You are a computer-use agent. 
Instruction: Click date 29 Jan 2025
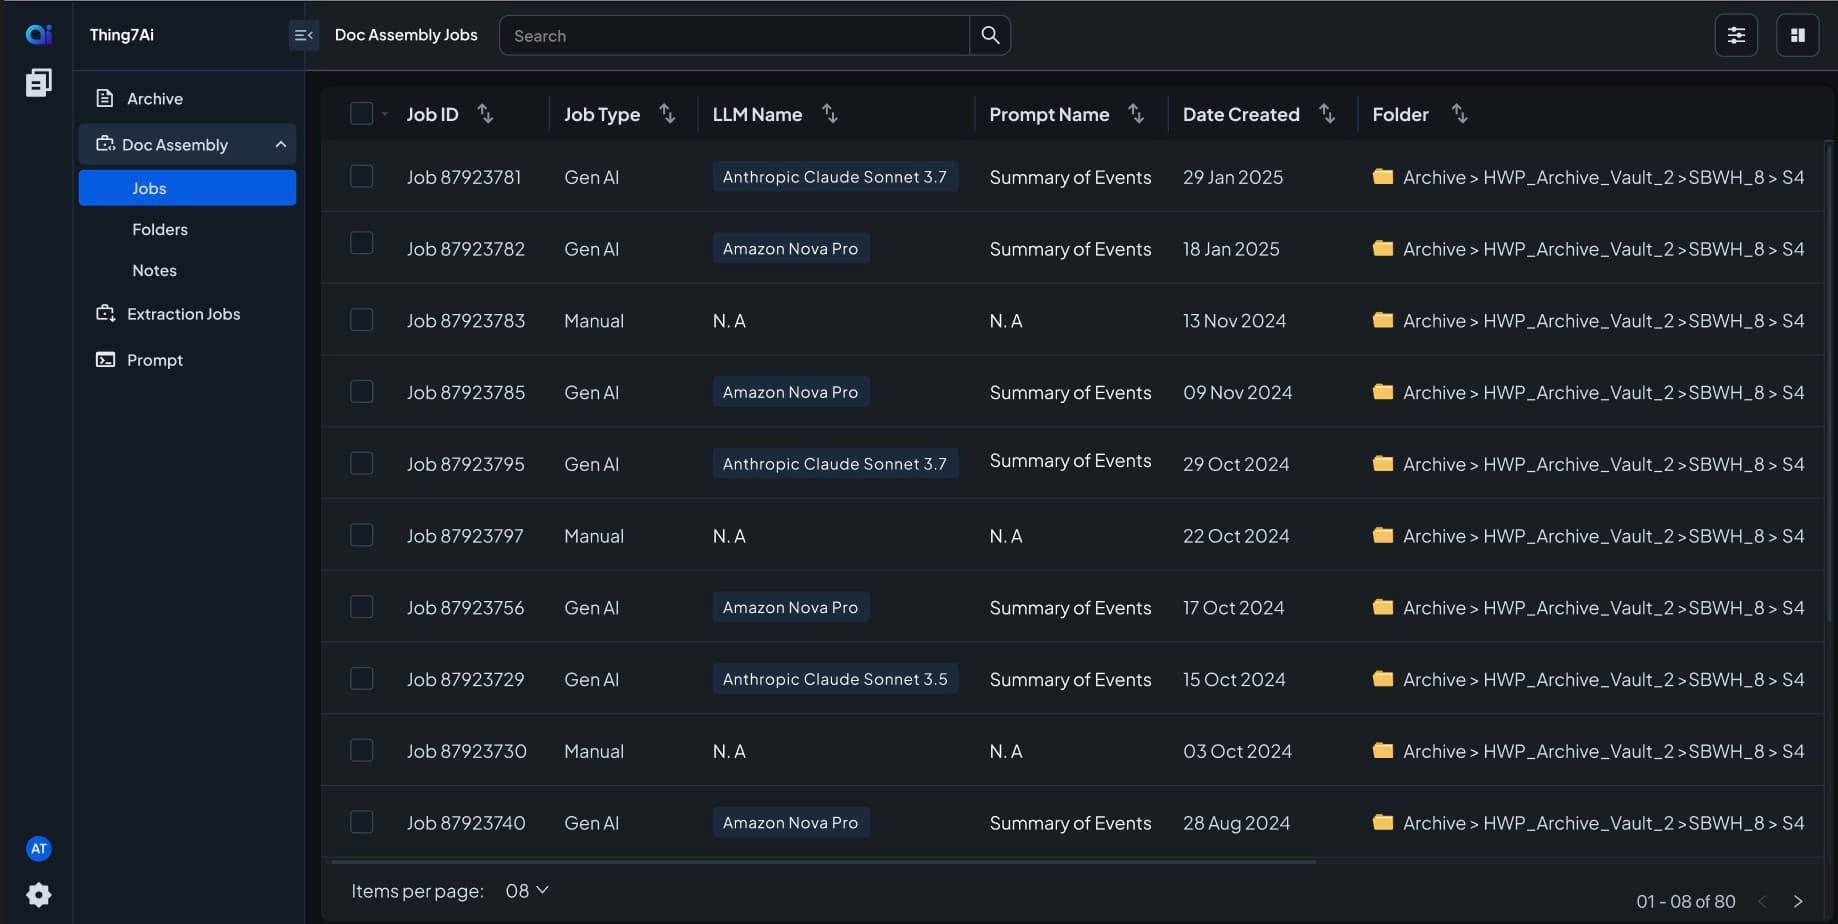tap(1233, 177)
